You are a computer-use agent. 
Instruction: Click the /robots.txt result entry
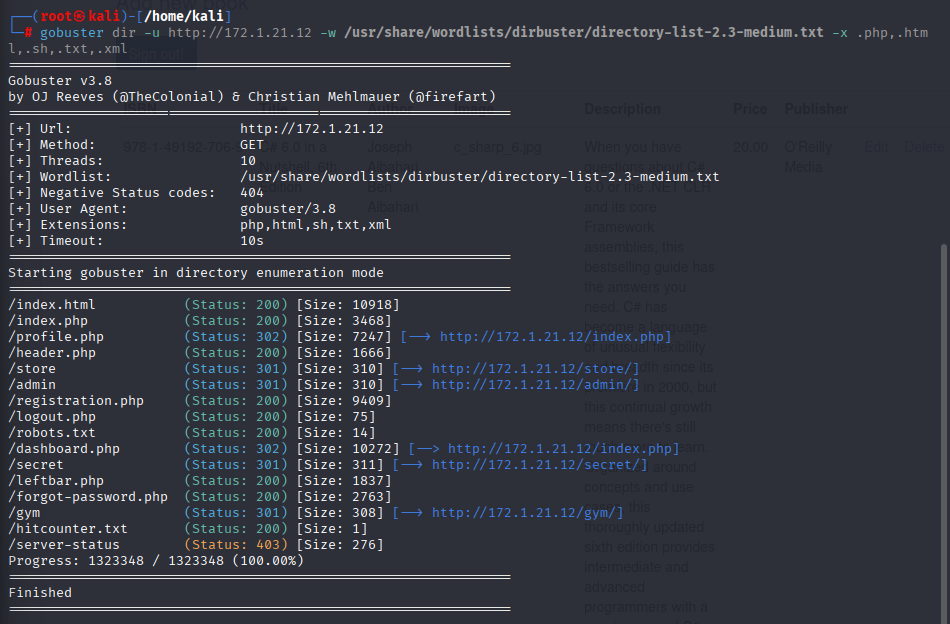click(51, 433)
